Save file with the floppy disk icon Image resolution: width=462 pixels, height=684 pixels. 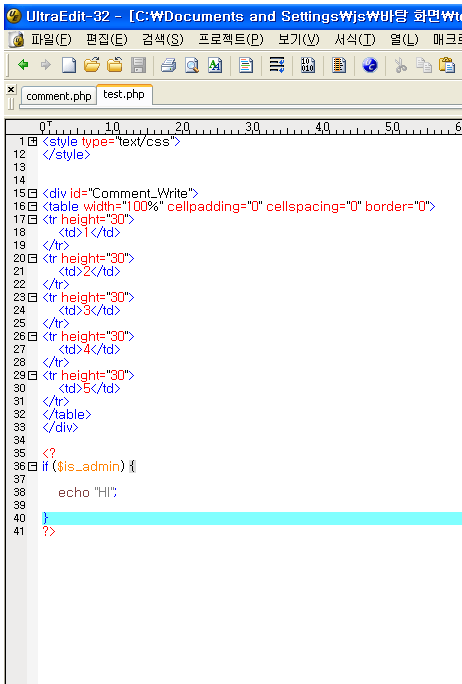tap(138, 65)
